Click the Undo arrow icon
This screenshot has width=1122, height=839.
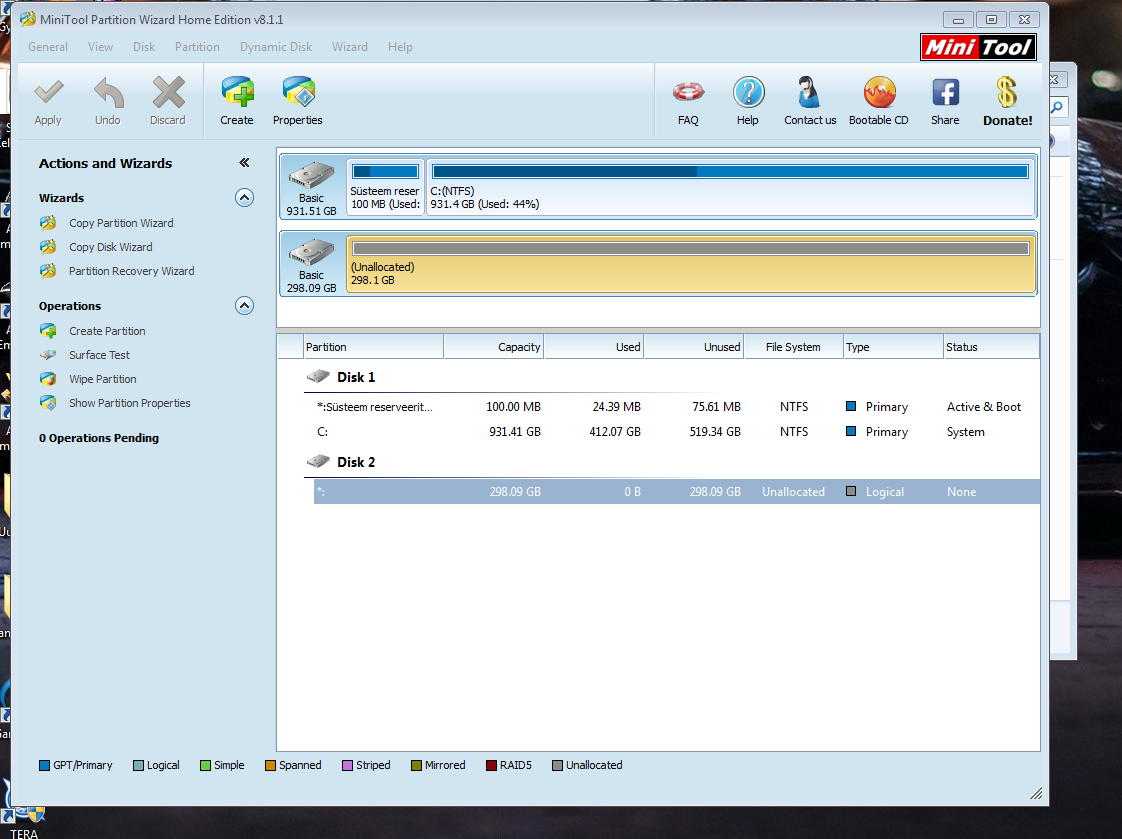(108, 92)
